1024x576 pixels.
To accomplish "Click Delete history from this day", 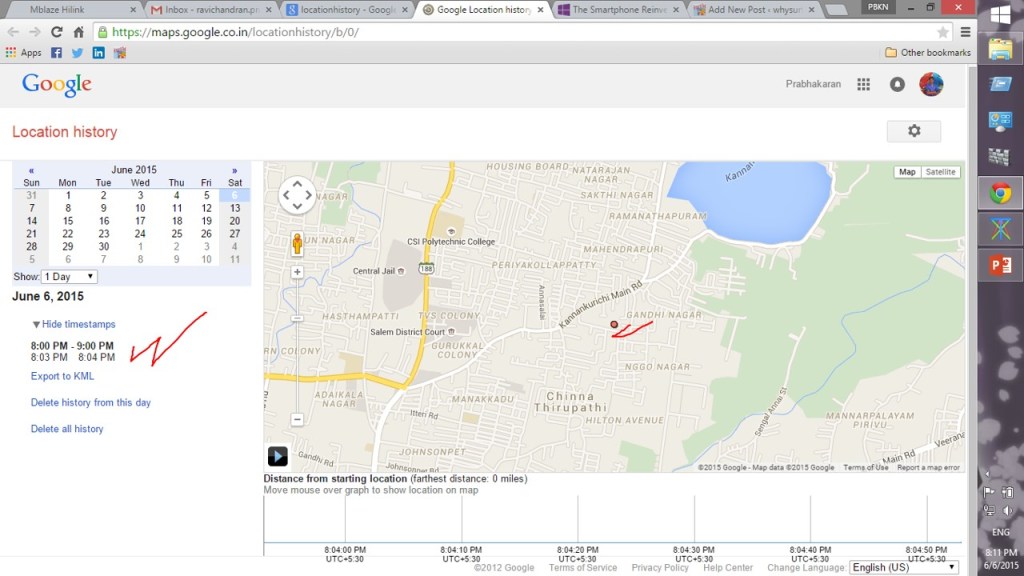I will (x=91, y=402).
